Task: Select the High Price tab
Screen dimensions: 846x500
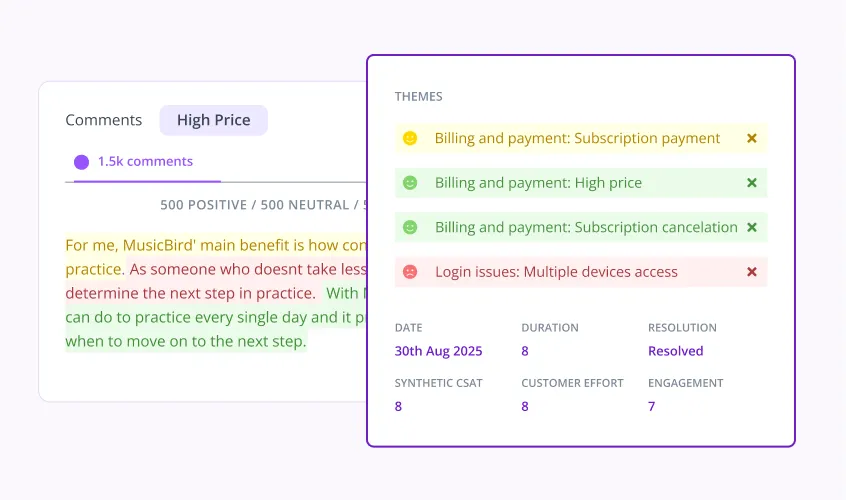Action: point(214,120)
